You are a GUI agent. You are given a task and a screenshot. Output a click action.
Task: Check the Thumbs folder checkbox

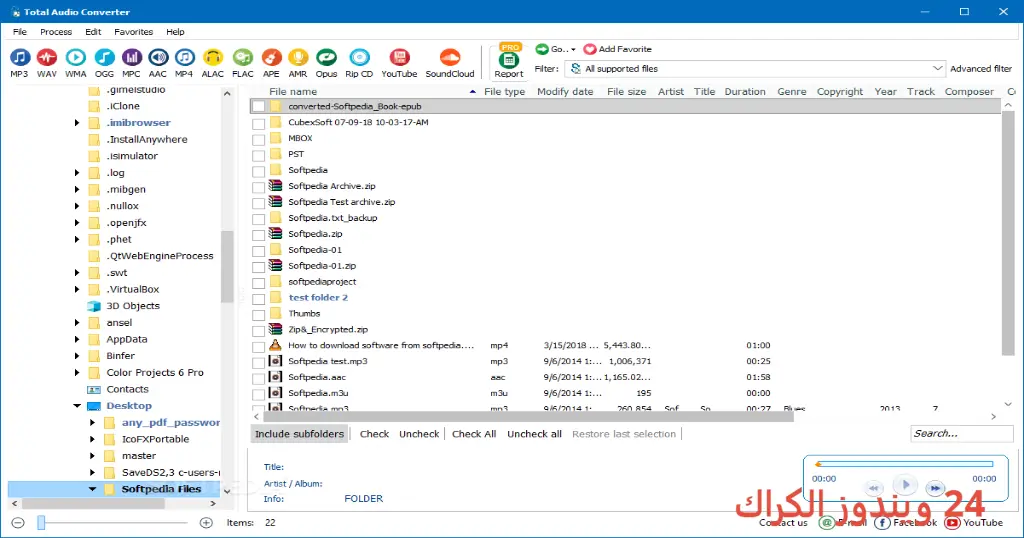pos(259,315)
